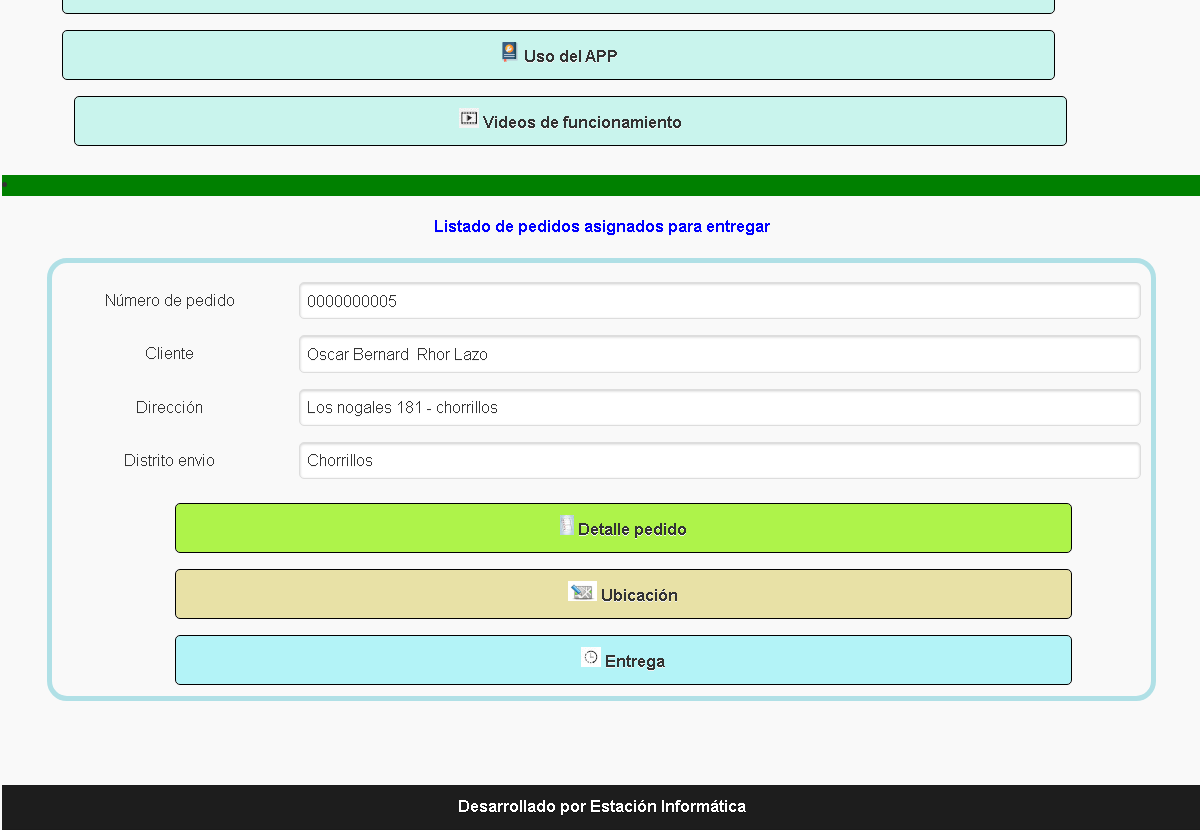Click the Número de pedido field
1200x830 pixels.
(x=719, y=301)
